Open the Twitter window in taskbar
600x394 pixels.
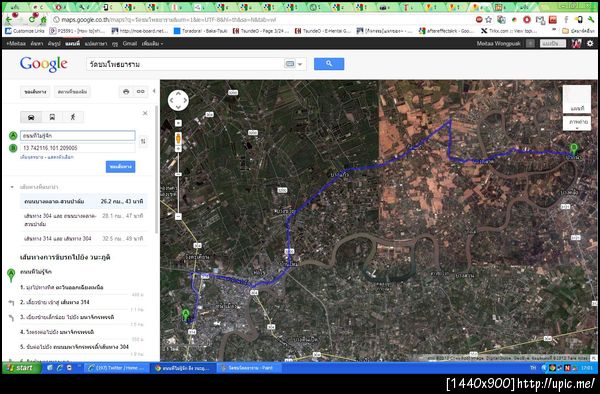[x=116, y=368]
